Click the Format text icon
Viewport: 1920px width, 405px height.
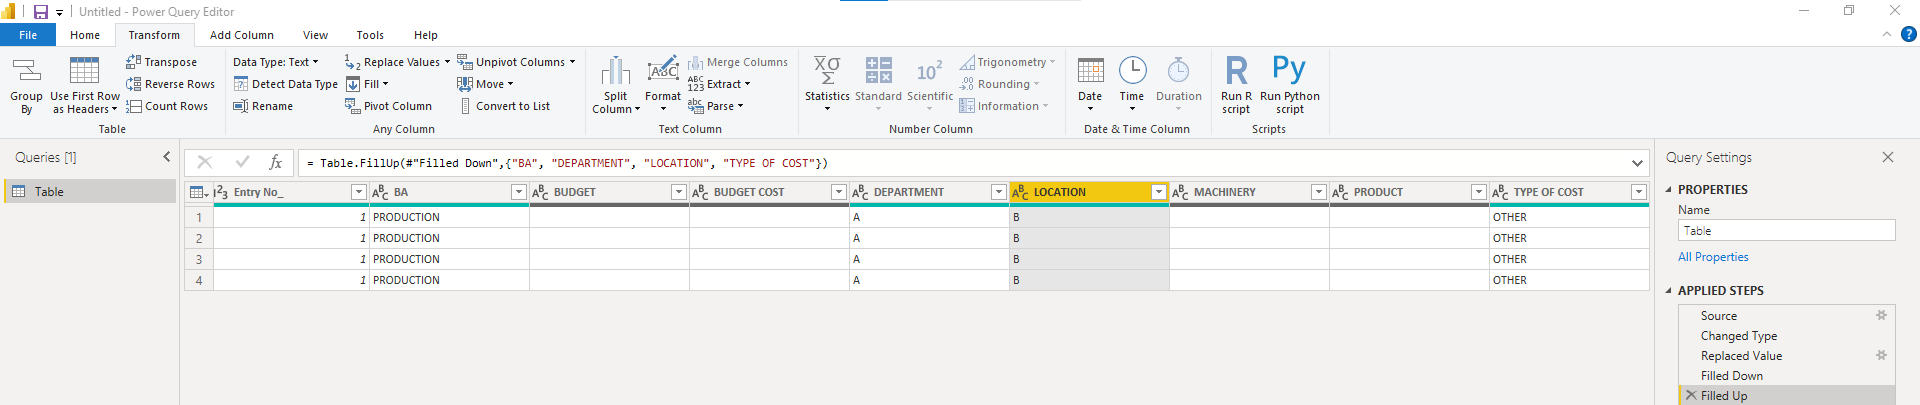point(663,71)
